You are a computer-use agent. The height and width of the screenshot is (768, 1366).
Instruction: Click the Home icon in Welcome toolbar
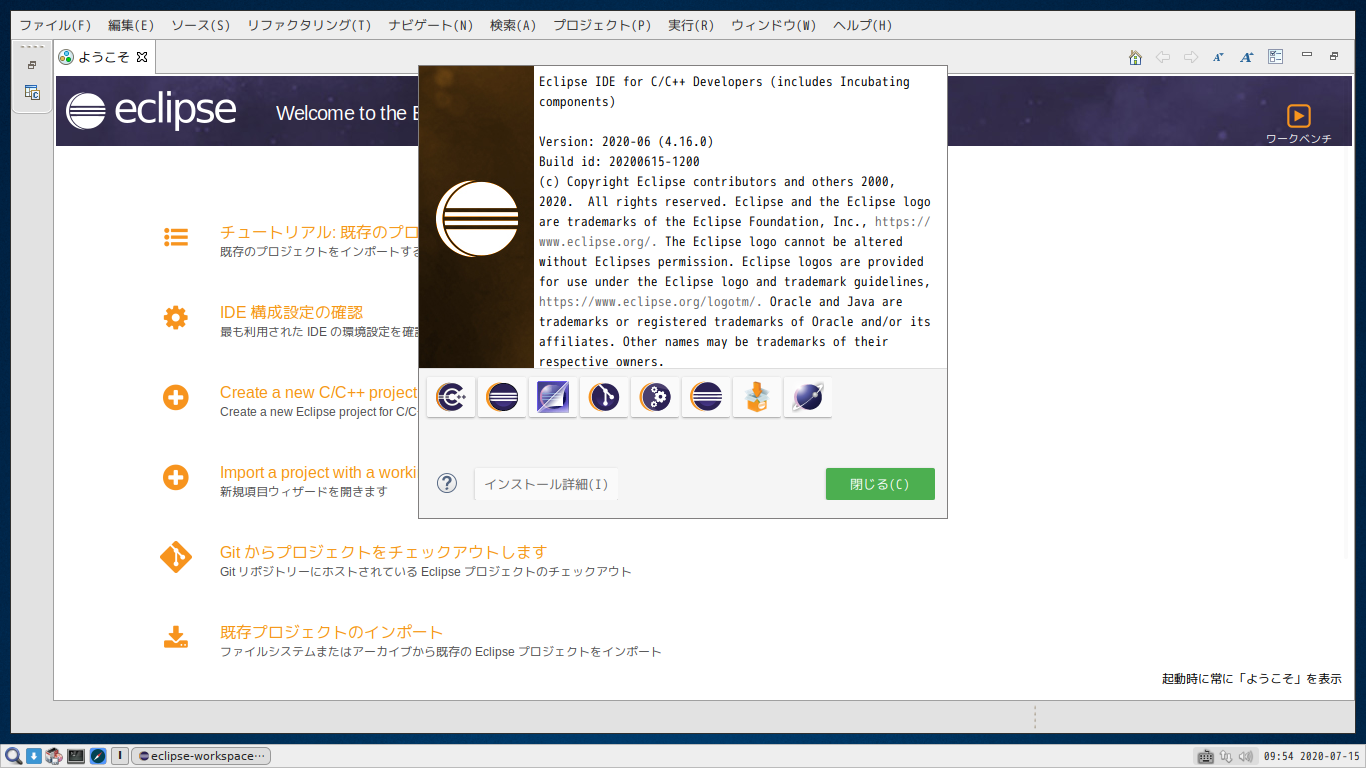1135,57
